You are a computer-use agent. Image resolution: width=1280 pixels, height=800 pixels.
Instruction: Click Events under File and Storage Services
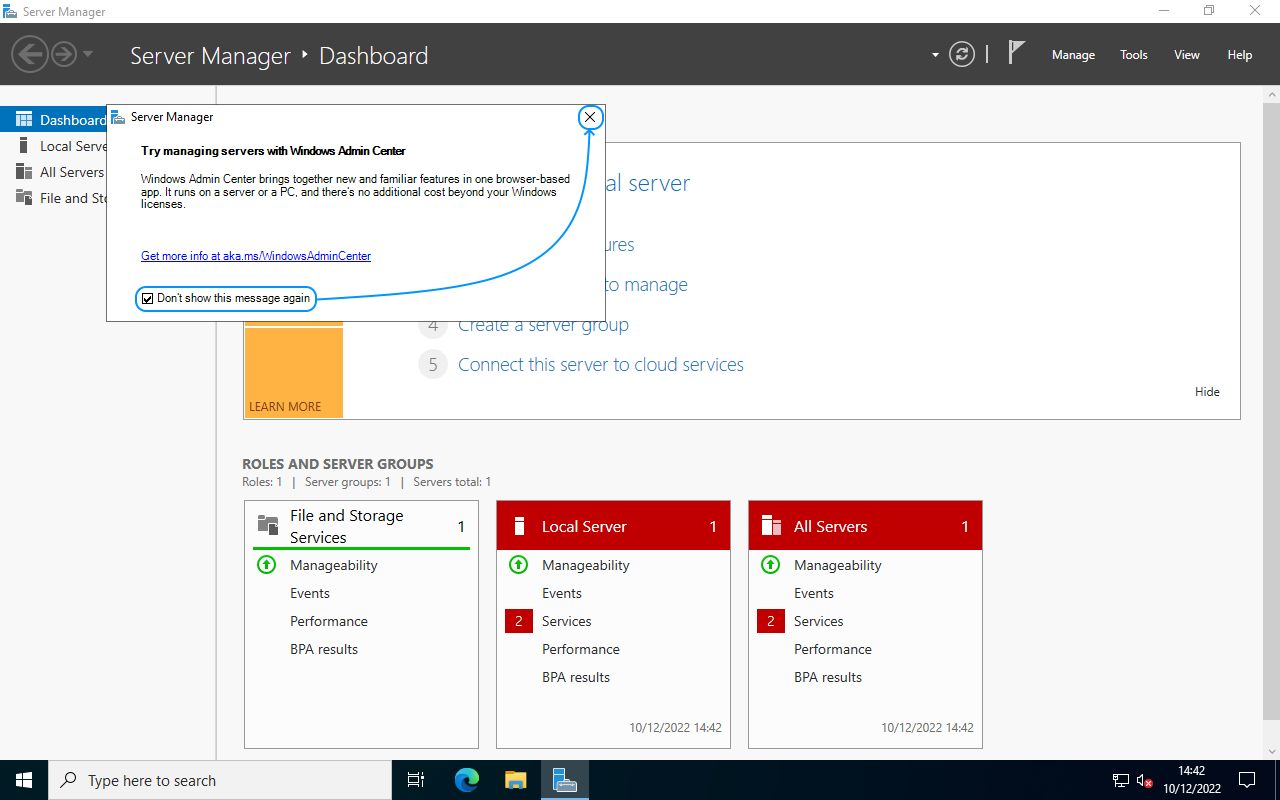pyautogui.click(x=310, y=593)
